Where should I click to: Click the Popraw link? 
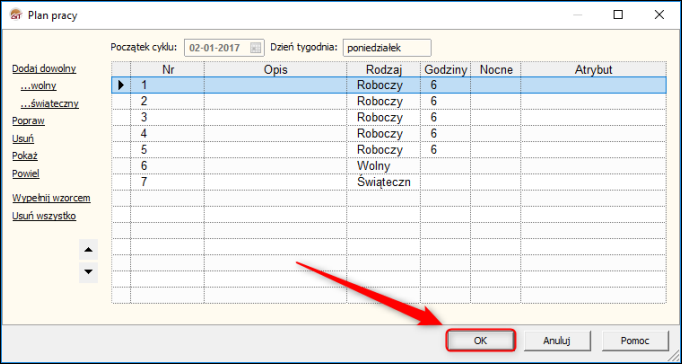[x=28, y=121]
